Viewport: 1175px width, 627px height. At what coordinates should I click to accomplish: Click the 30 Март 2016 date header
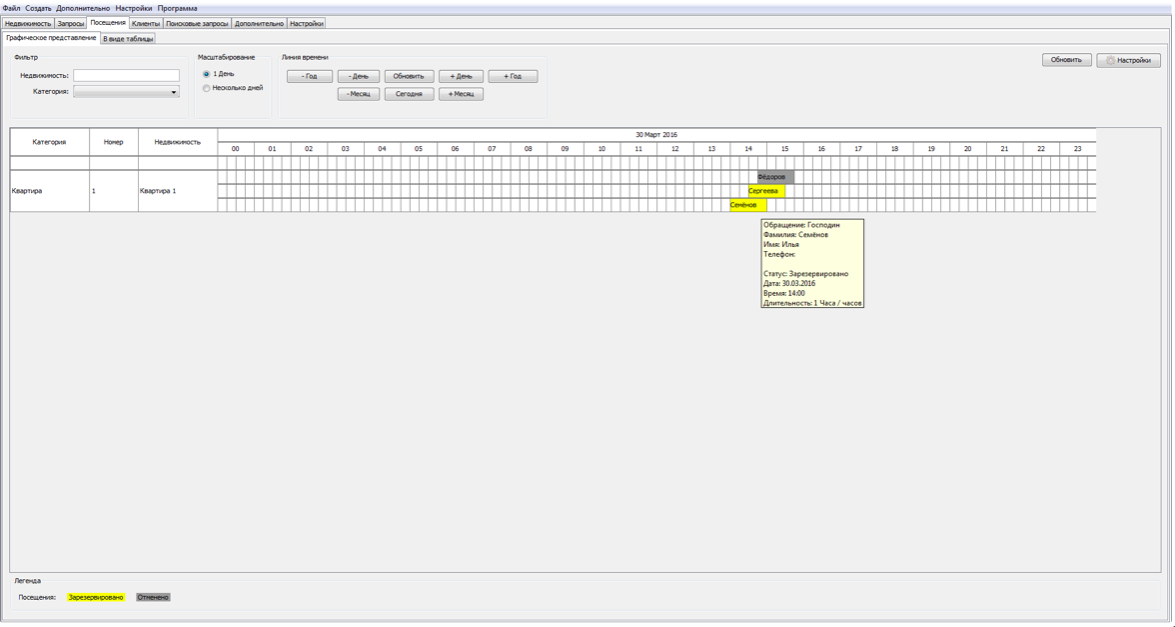click(x=656, y=135)
